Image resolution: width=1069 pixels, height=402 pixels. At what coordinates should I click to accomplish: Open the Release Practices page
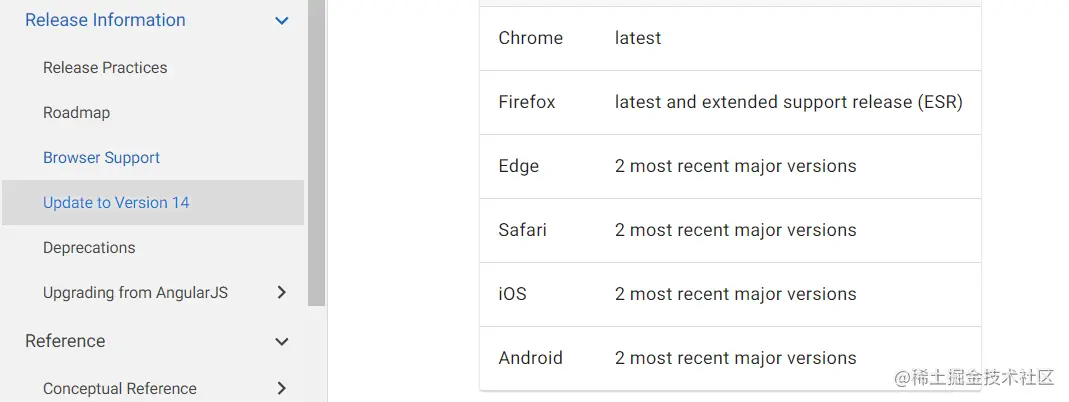pyautogui.click(x=105, y=68)
